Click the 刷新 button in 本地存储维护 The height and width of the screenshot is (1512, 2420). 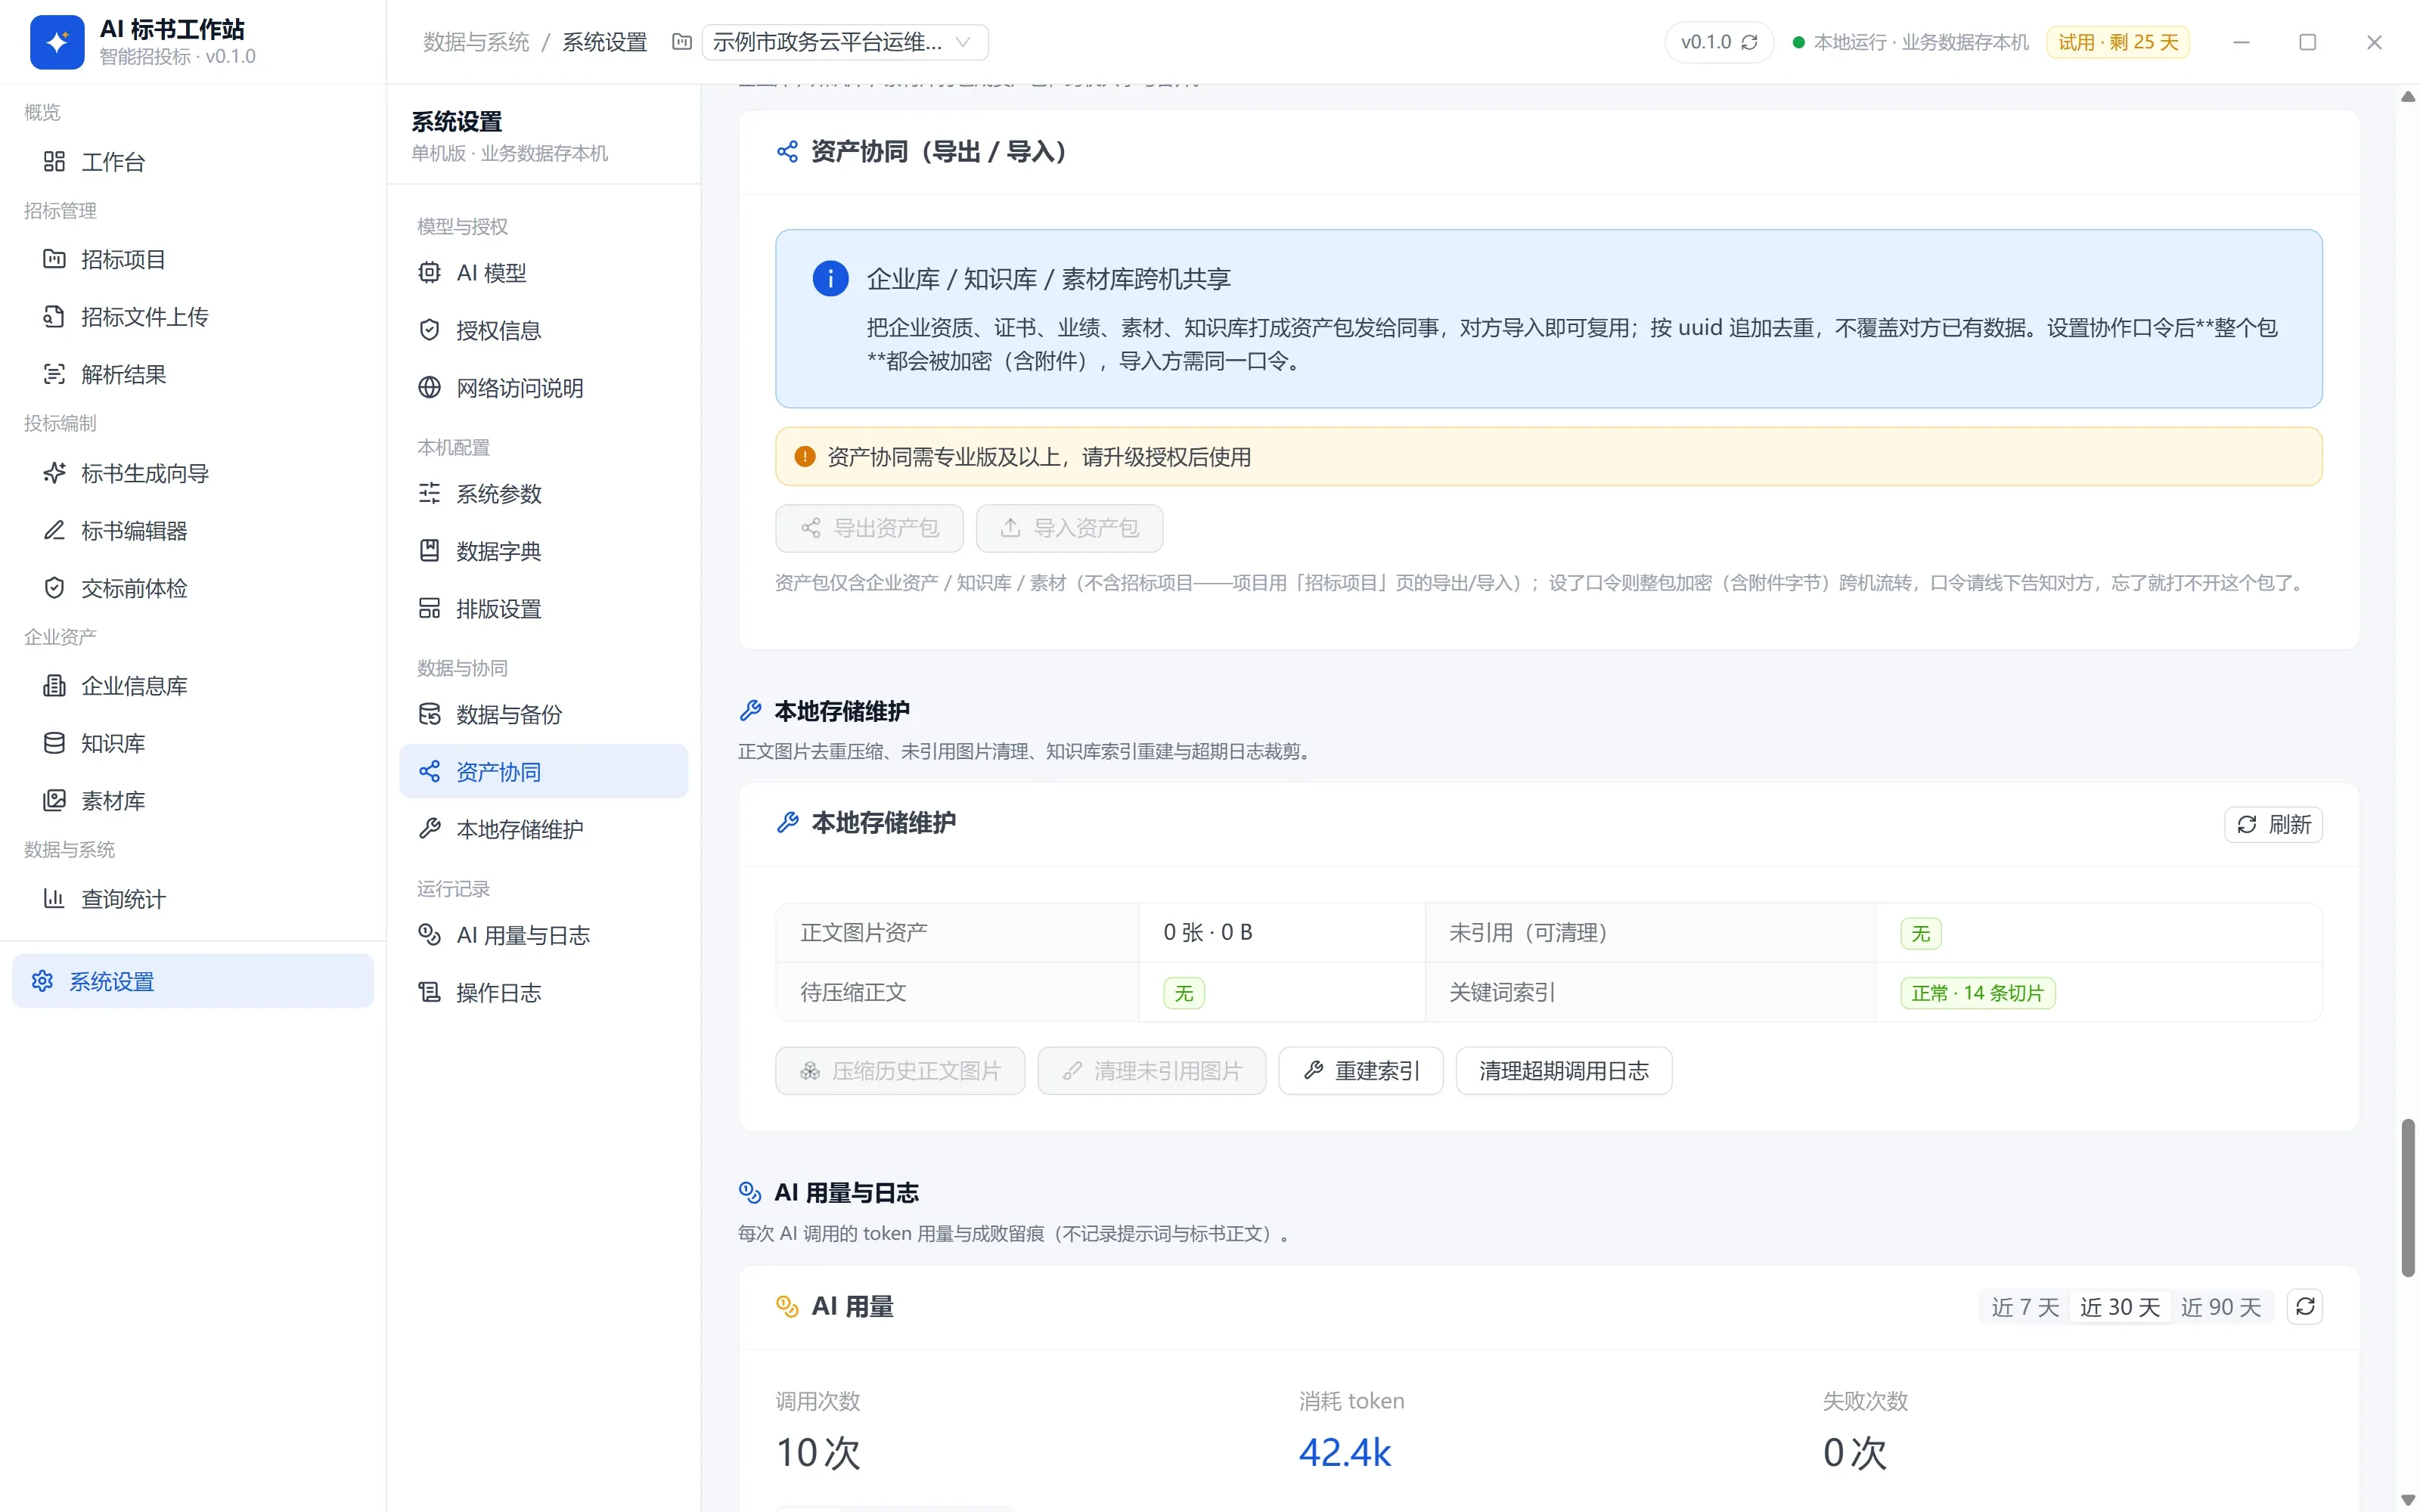[2273, 825]
